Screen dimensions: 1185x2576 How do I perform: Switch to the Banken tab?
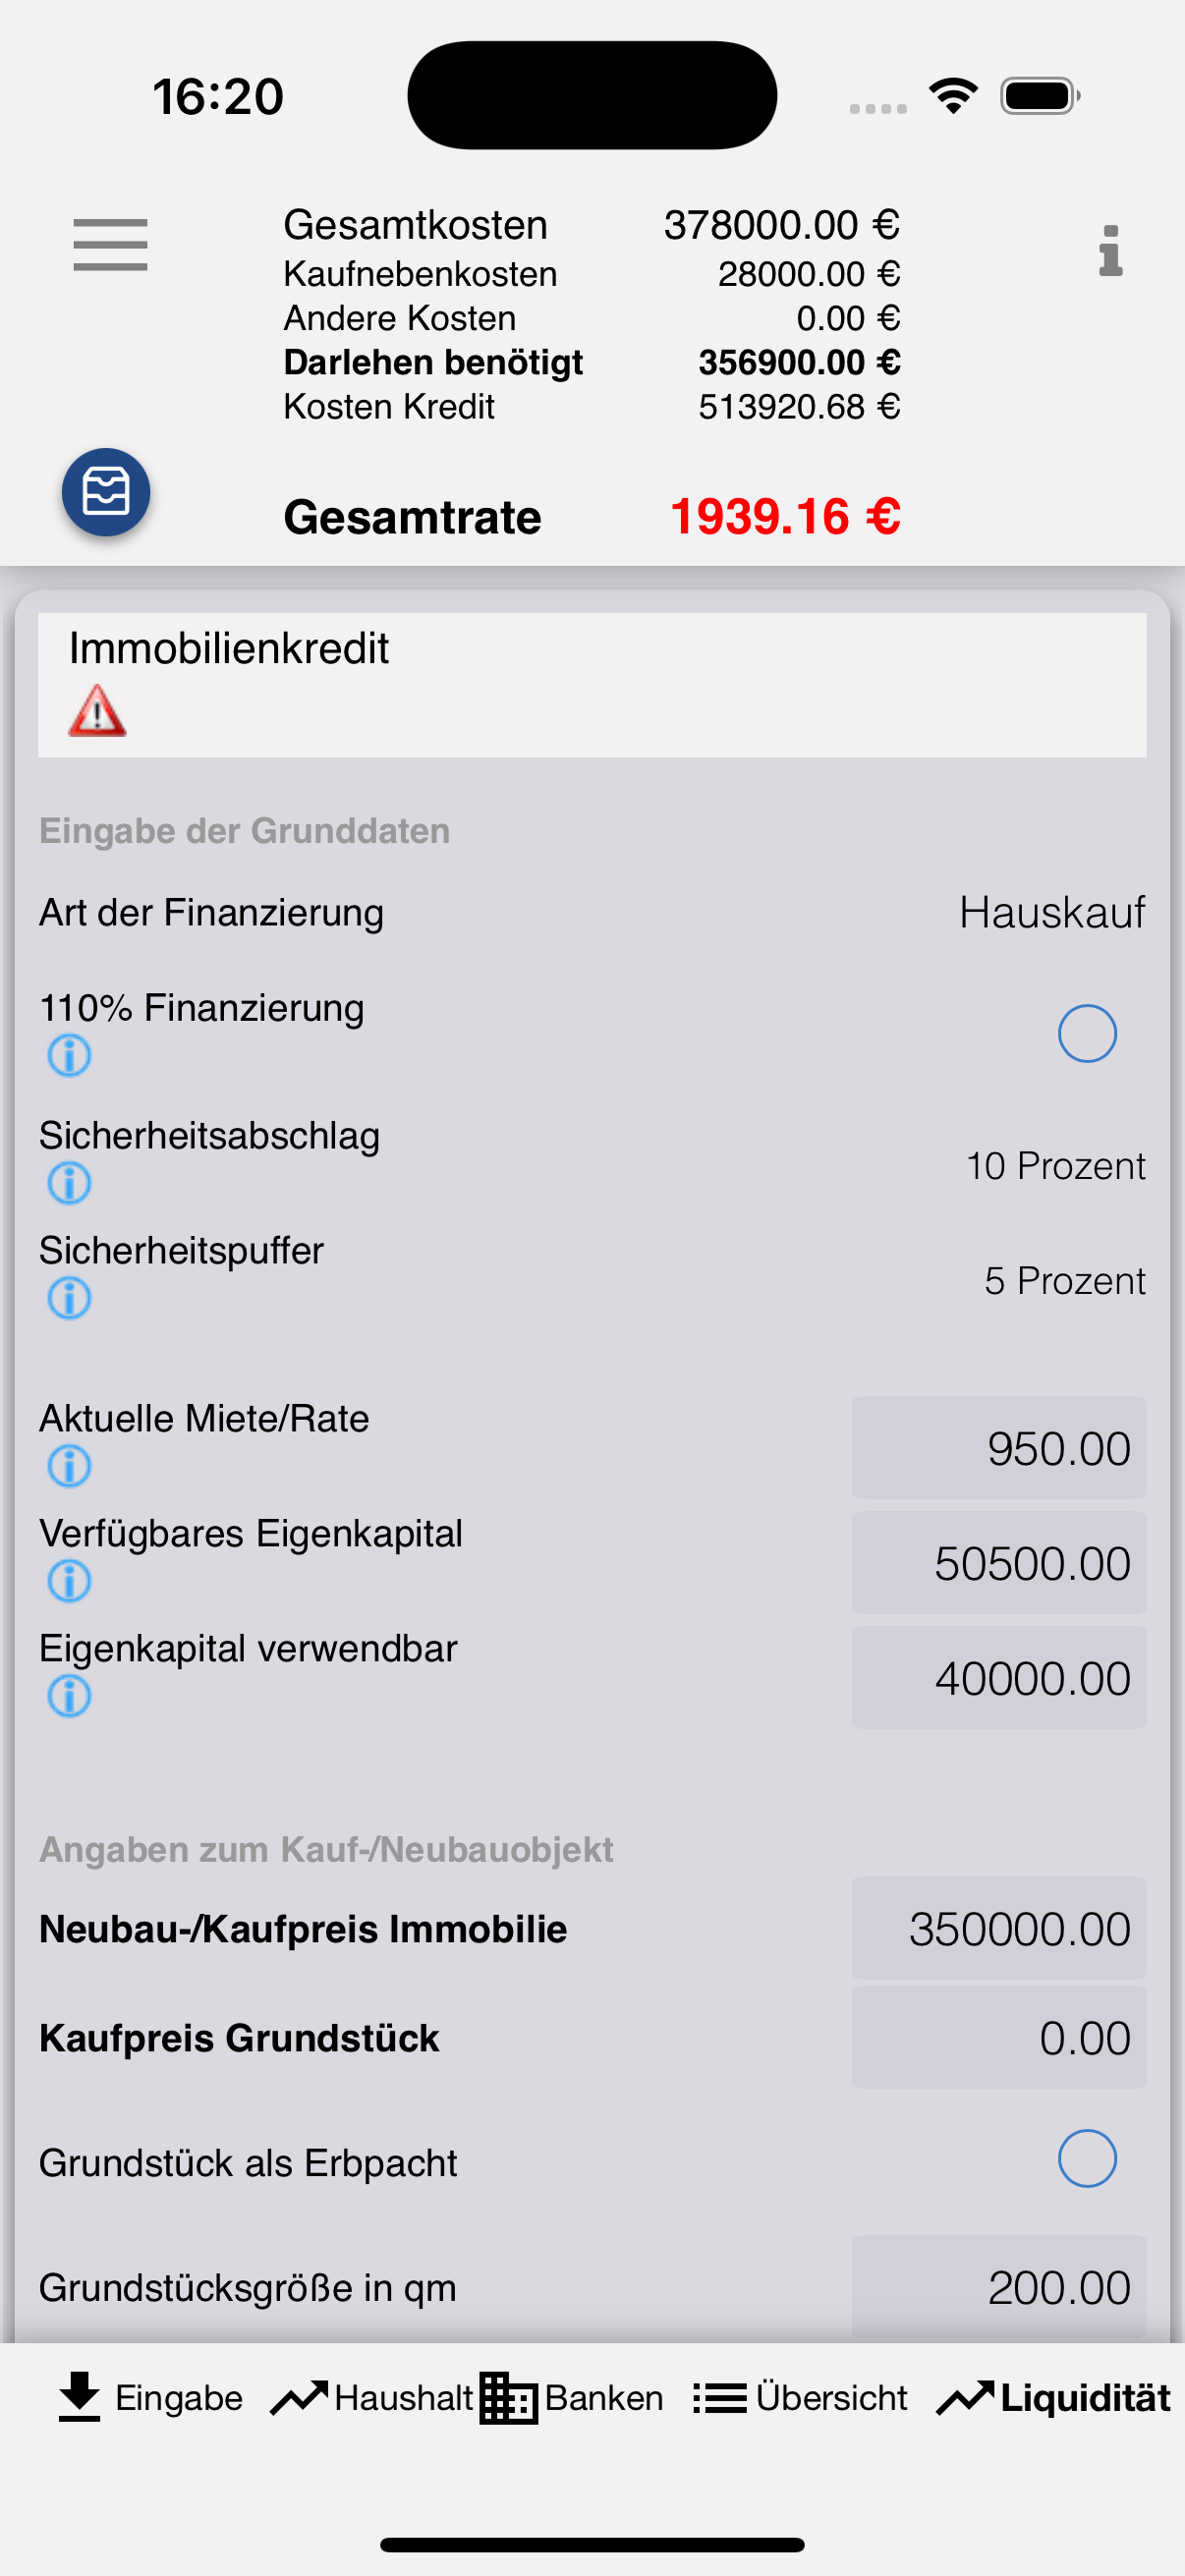click(x=571, y=2398)
